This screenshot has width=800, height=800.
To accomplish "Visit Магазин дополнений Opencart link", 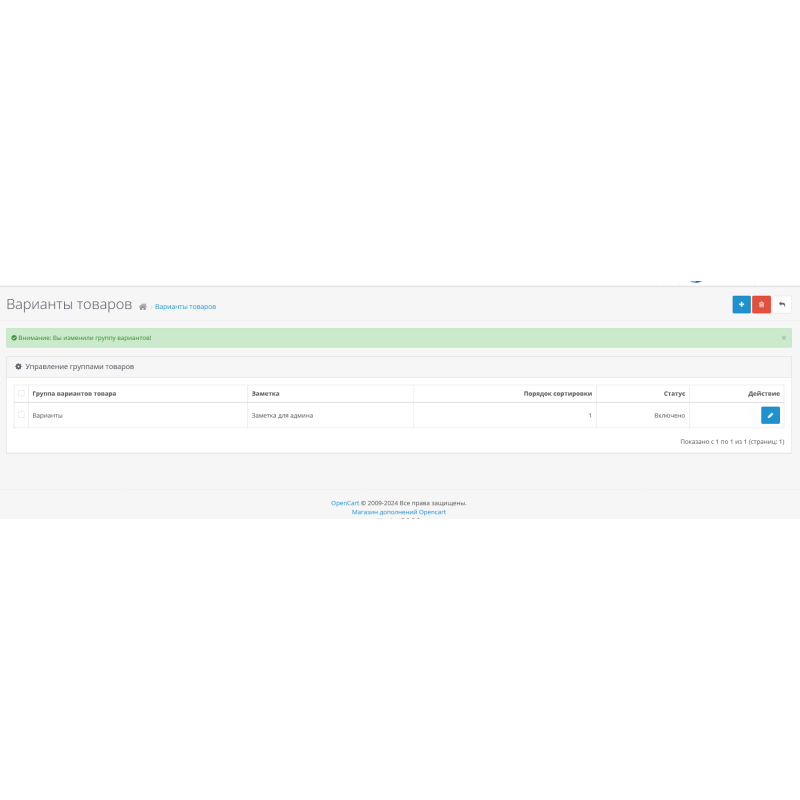I will coord(399,512).
